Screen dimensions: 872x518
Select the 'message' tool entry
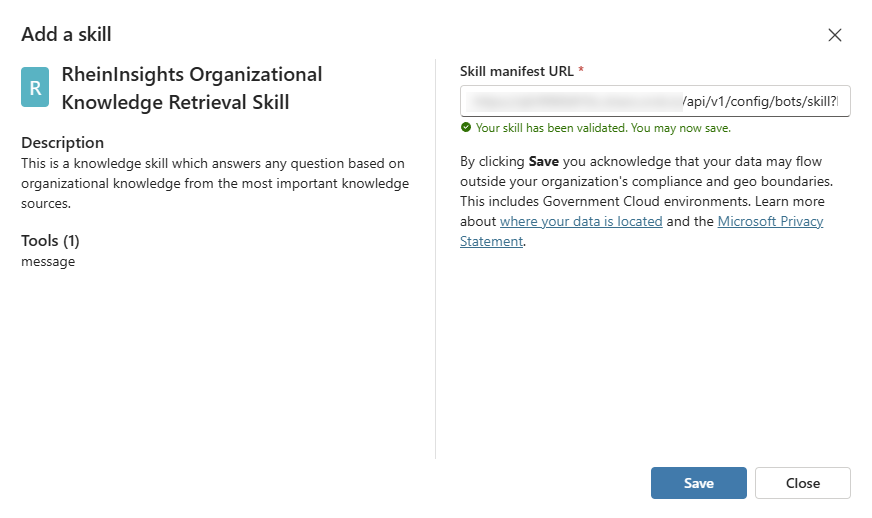[48, 262]
